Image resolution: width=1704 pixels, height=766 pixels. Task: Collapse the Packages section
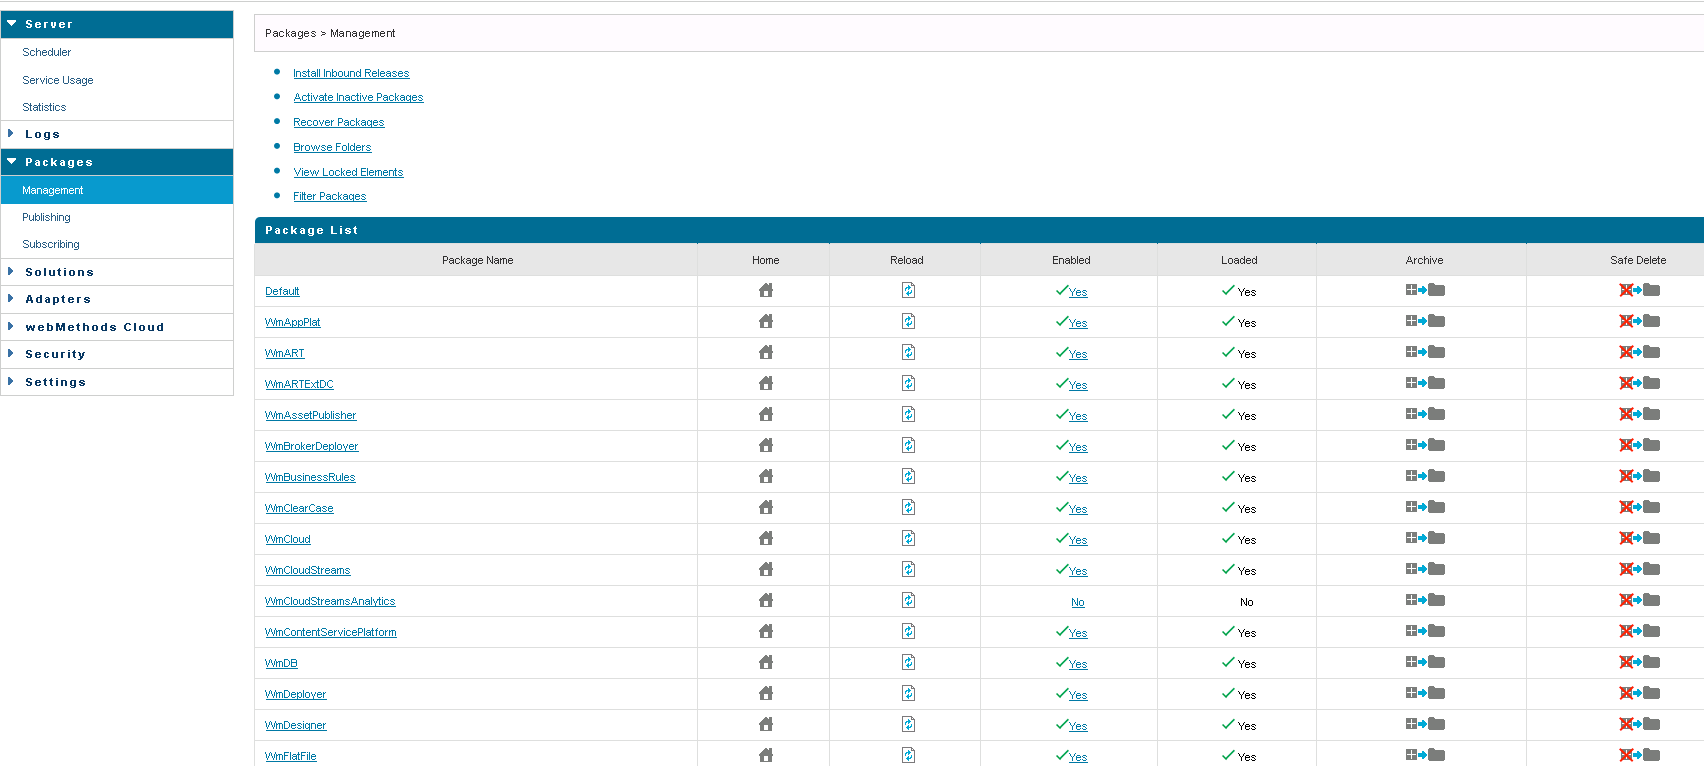[117, 162]
